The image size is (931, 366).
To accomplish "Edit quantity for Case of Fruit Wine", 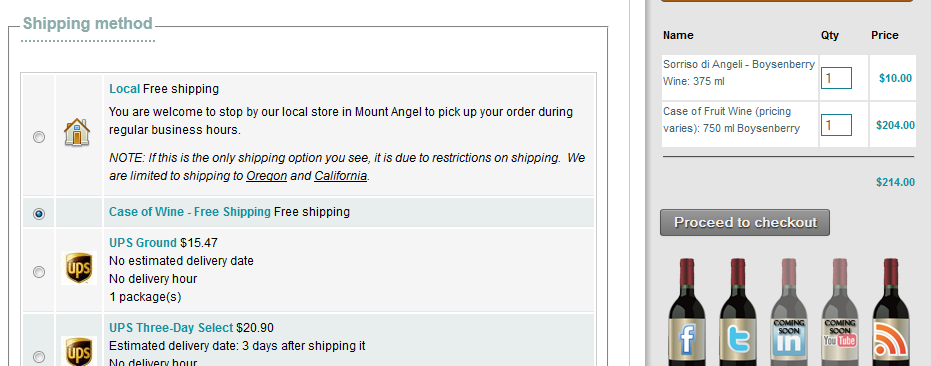I will click(x=836, y=125).
